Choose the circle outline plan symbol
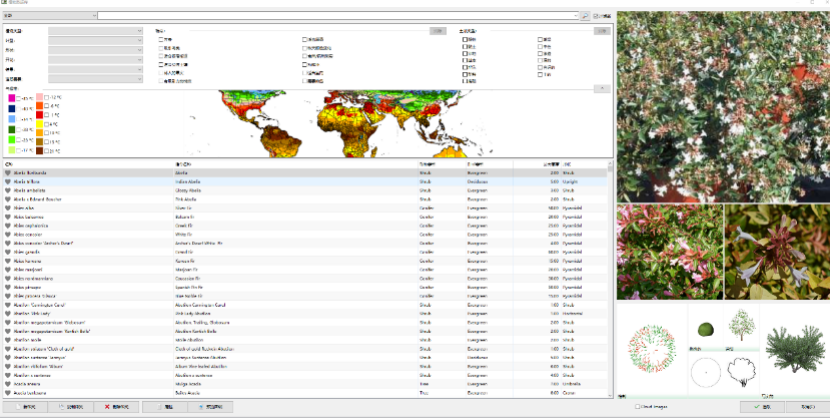Viewport: 830px width, 418px height. point(705,371)
